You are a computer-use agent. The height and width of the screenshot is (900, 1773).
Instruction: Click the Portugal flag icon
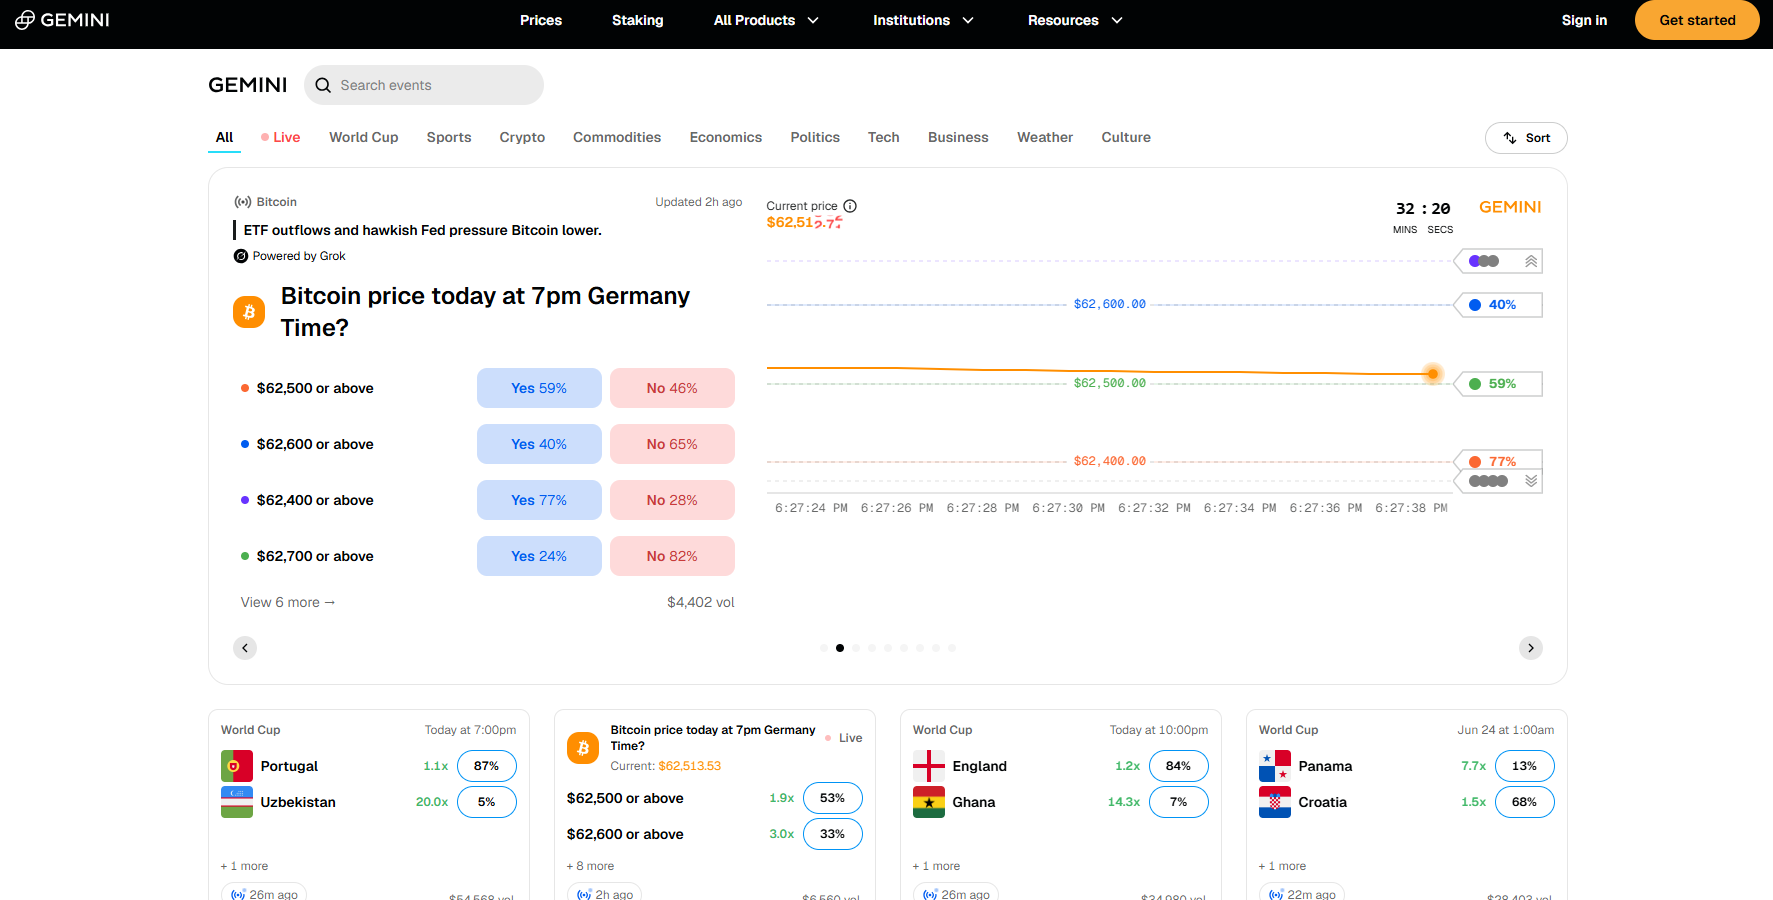click(x=237, y=766)
